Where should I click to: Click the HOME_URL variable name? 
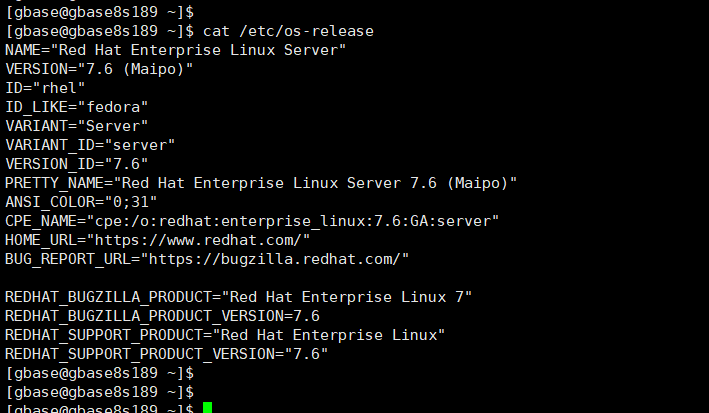click(41, 240)
